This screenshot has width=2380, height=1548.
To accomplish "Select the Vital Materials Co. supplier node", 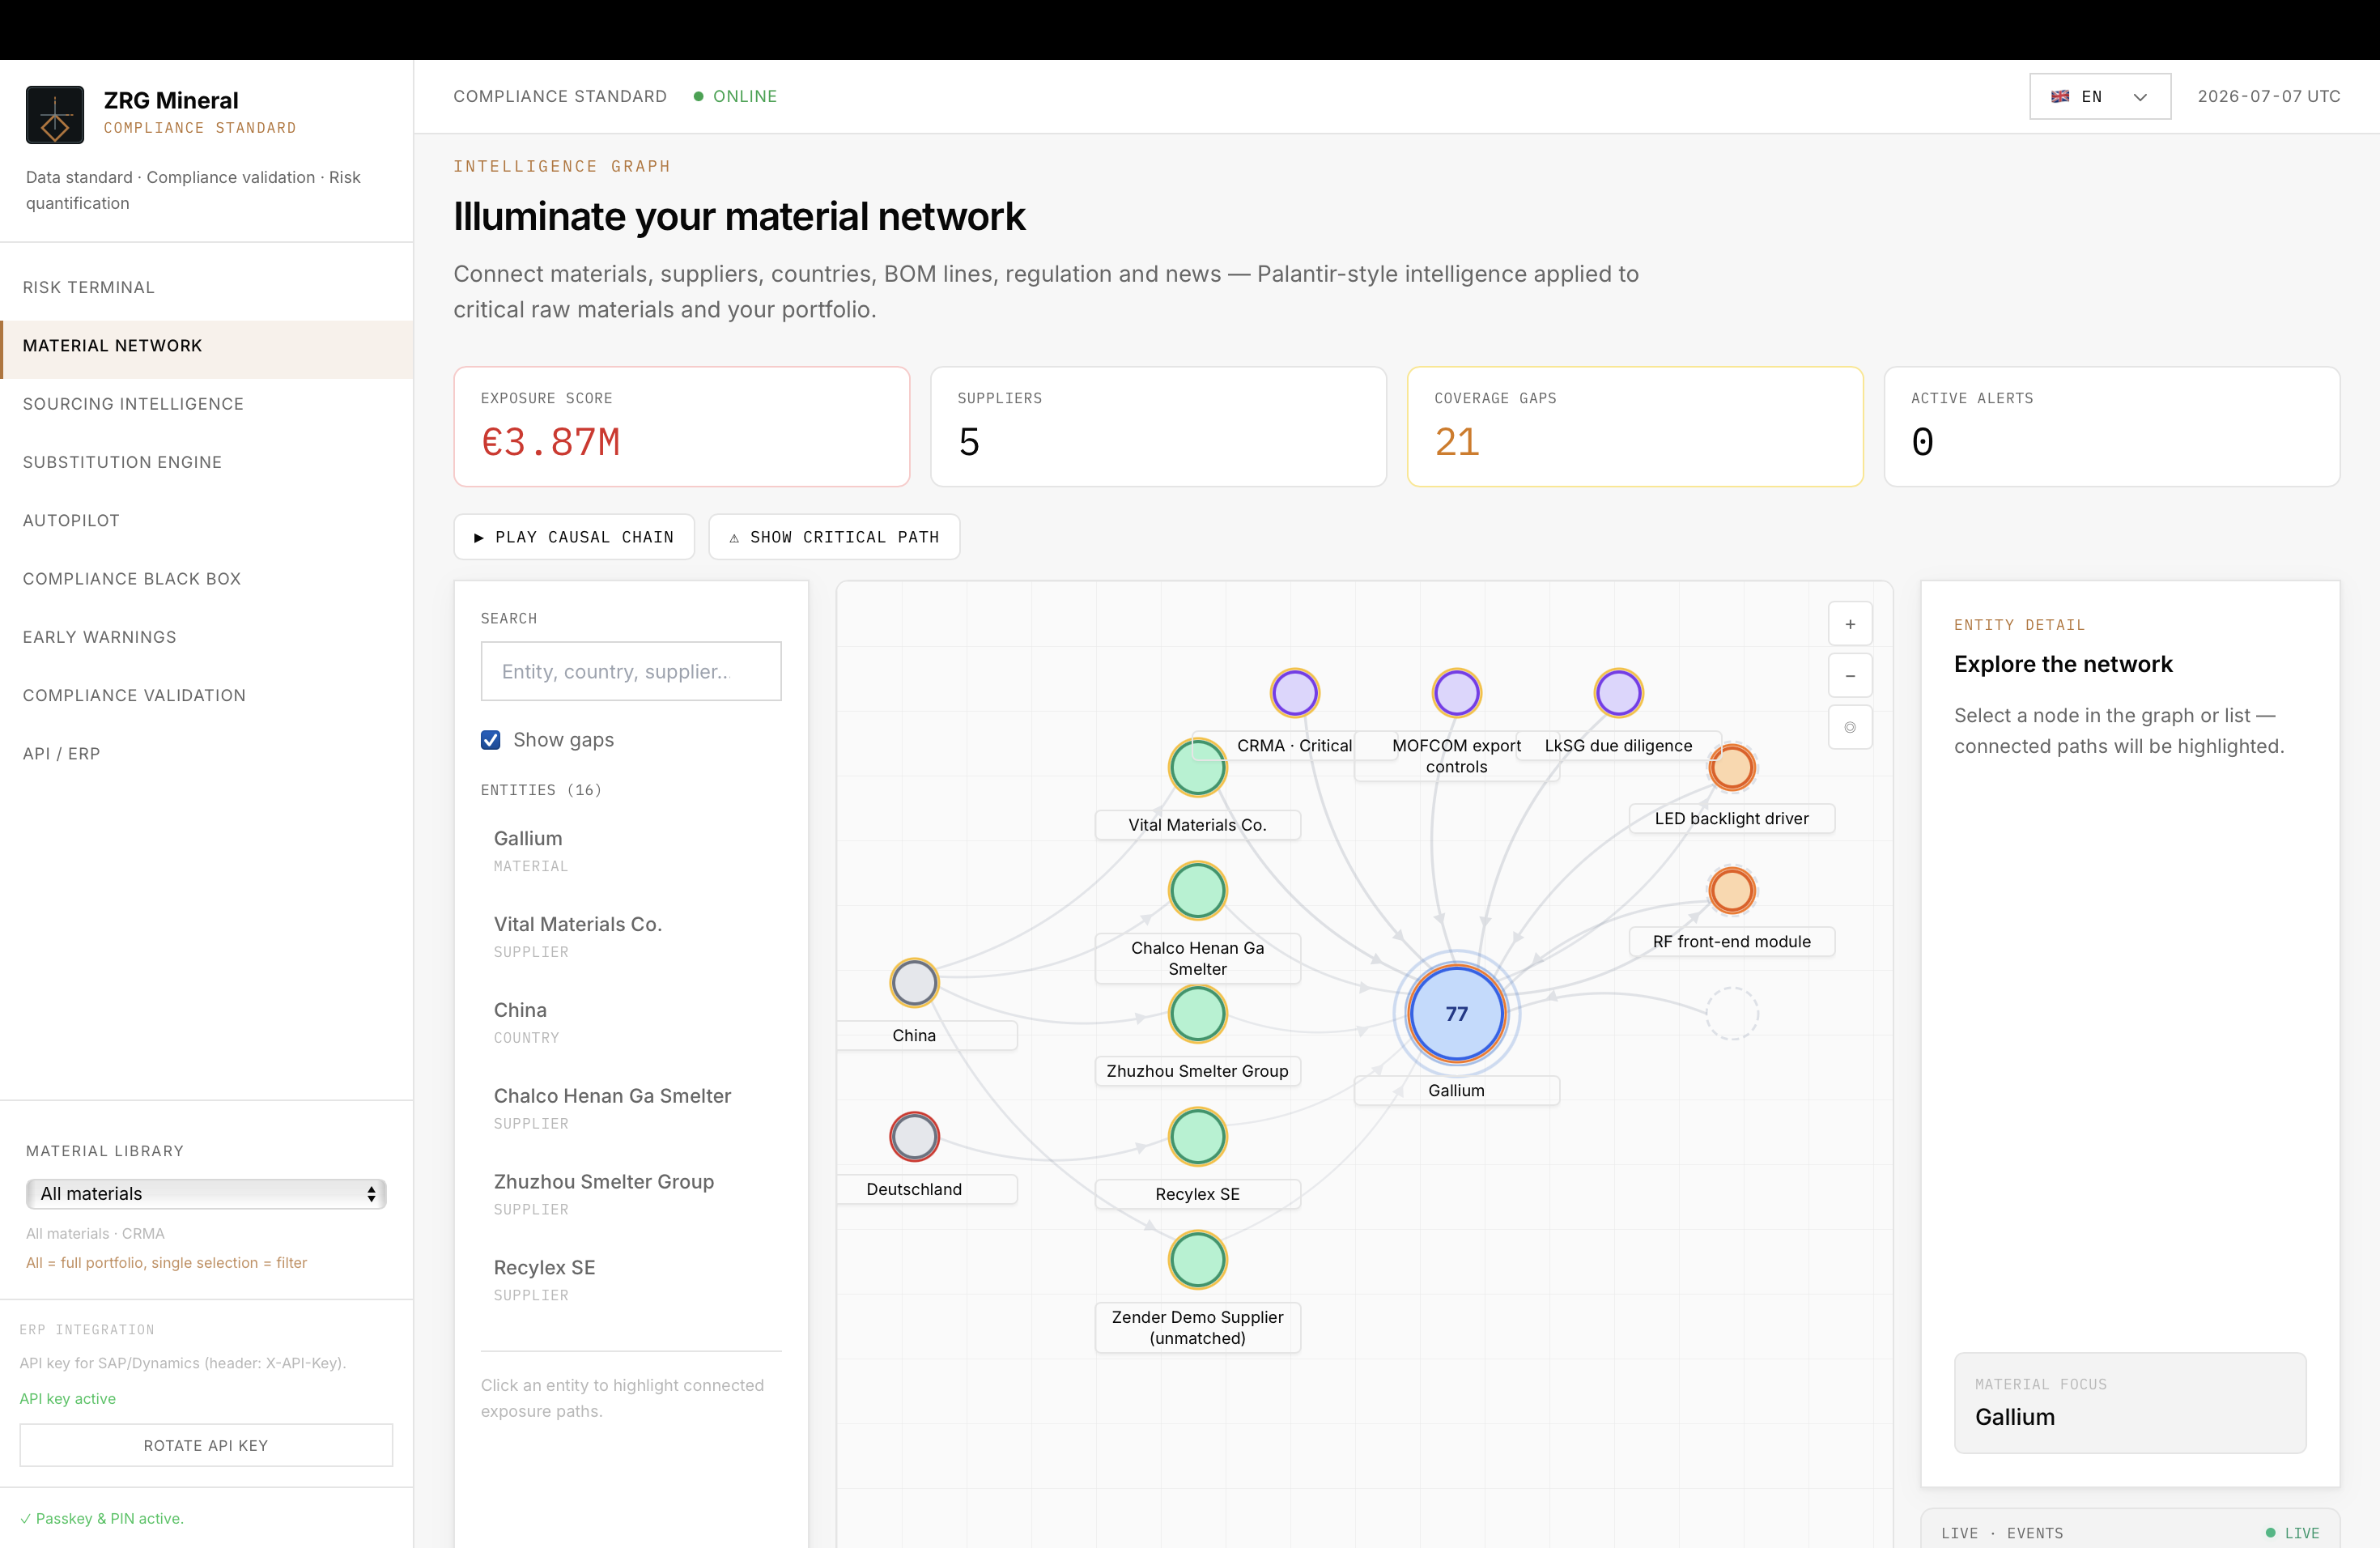I will pos(1197,767).
